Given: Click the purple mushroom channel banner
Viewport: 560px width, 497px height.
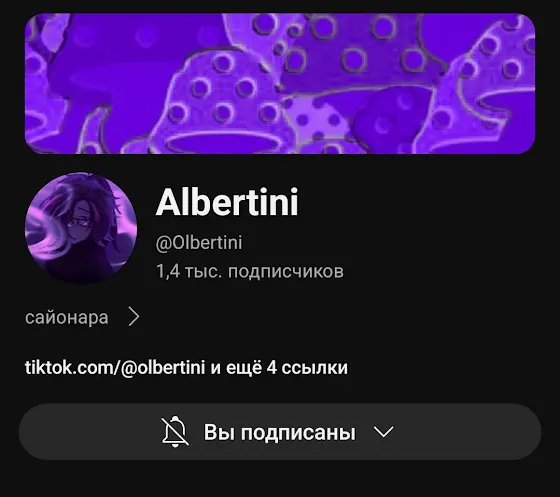Looking at the screenshot, I should pos(280,84).
